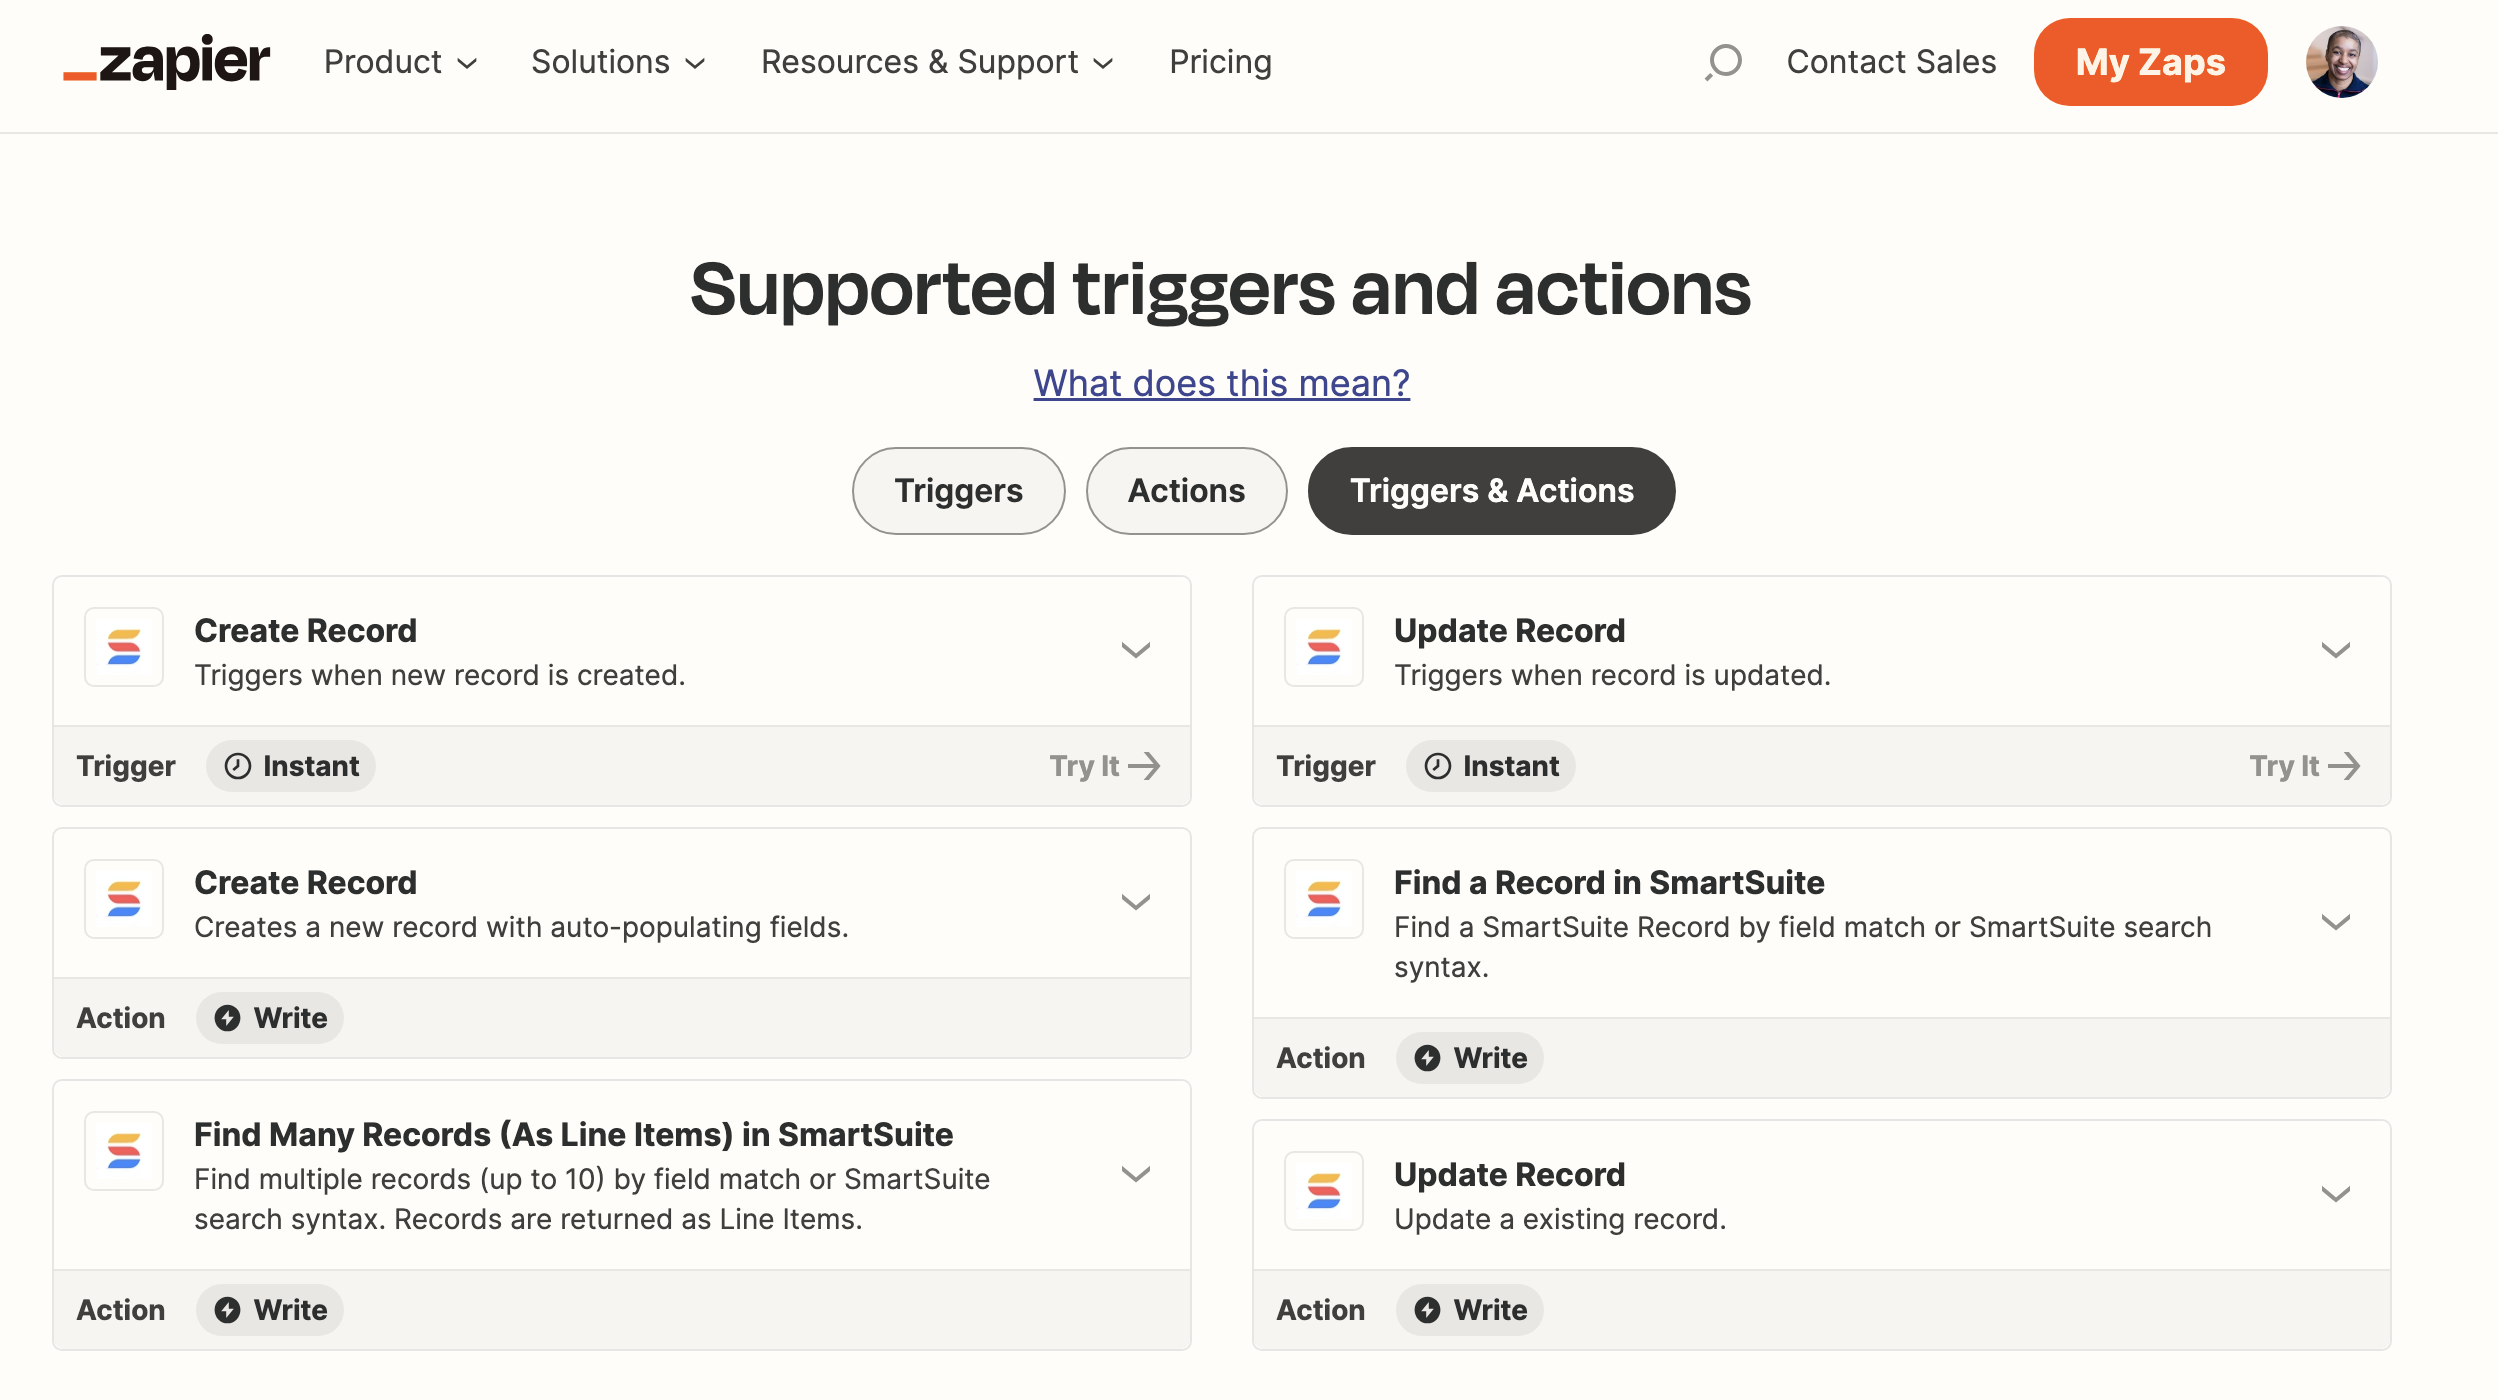Activate the Triggers & Actions filter
Image resolution: width=2498 pixels, height=1400 pixels.
(1491, 490)
